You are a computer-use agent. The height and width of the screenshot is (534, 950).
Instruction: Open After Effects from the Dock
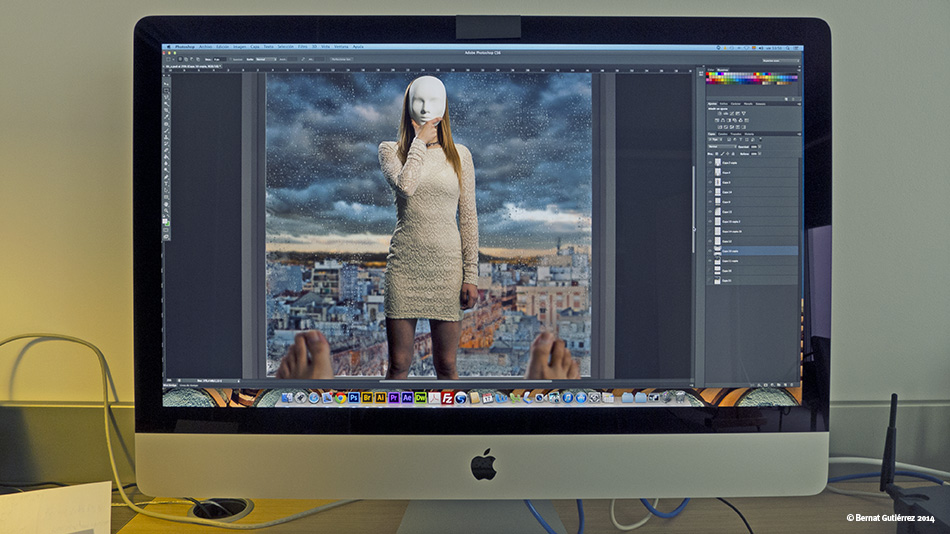407,398
